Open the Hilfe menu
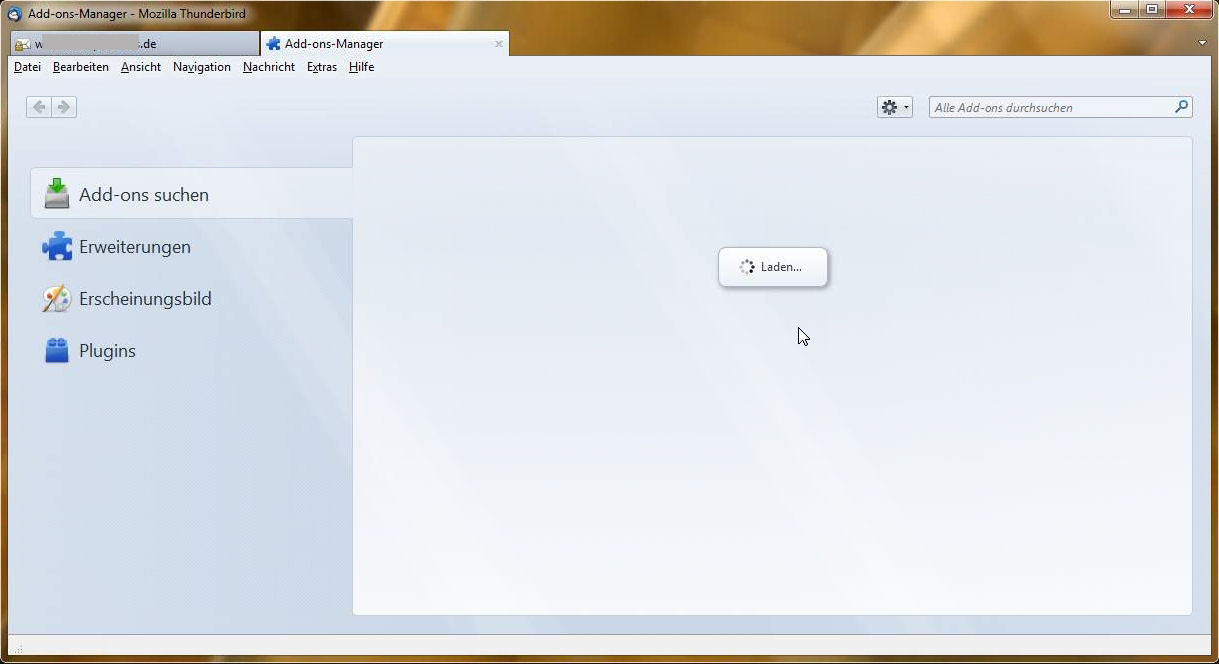 [x=361, y=67]
